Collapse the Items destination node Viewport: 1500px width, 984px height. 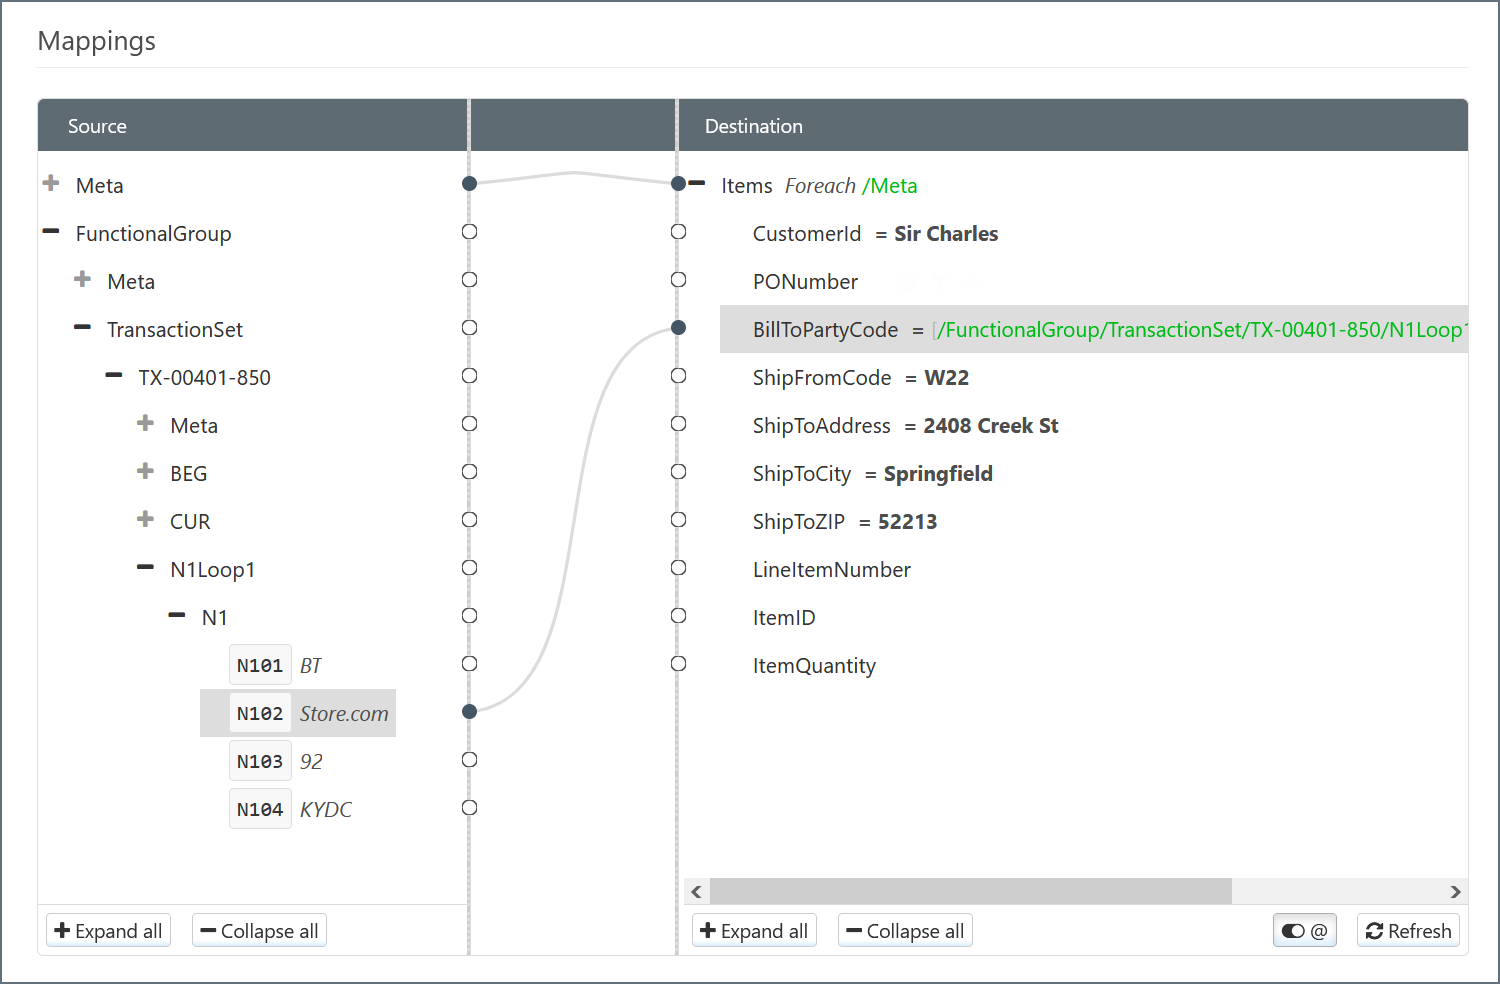(x=697, y=183)
